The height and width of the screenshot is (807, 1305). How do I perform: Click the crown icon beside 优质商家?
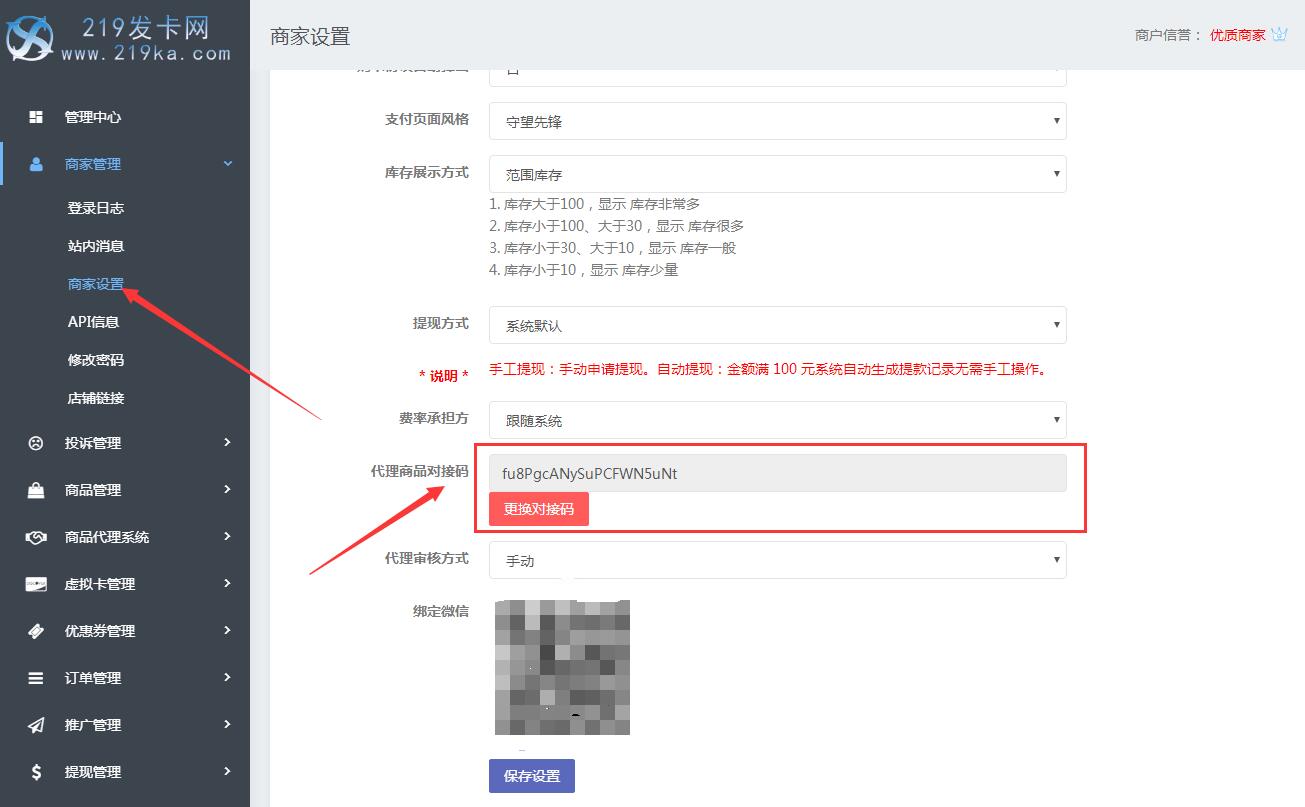point(1279,35)
